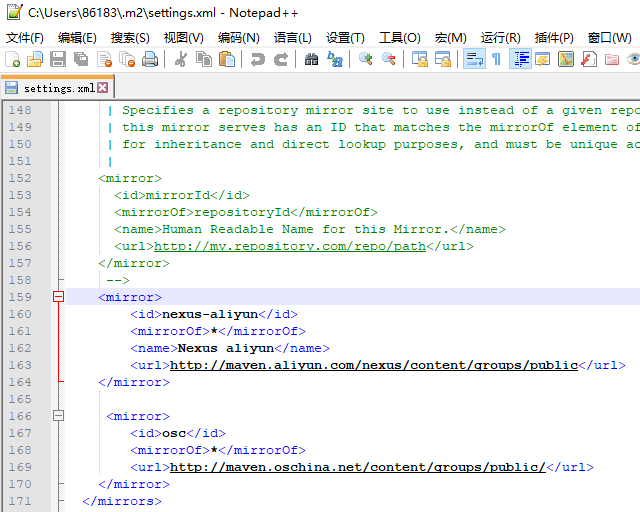Click the Paste clipboard icon

227,60
